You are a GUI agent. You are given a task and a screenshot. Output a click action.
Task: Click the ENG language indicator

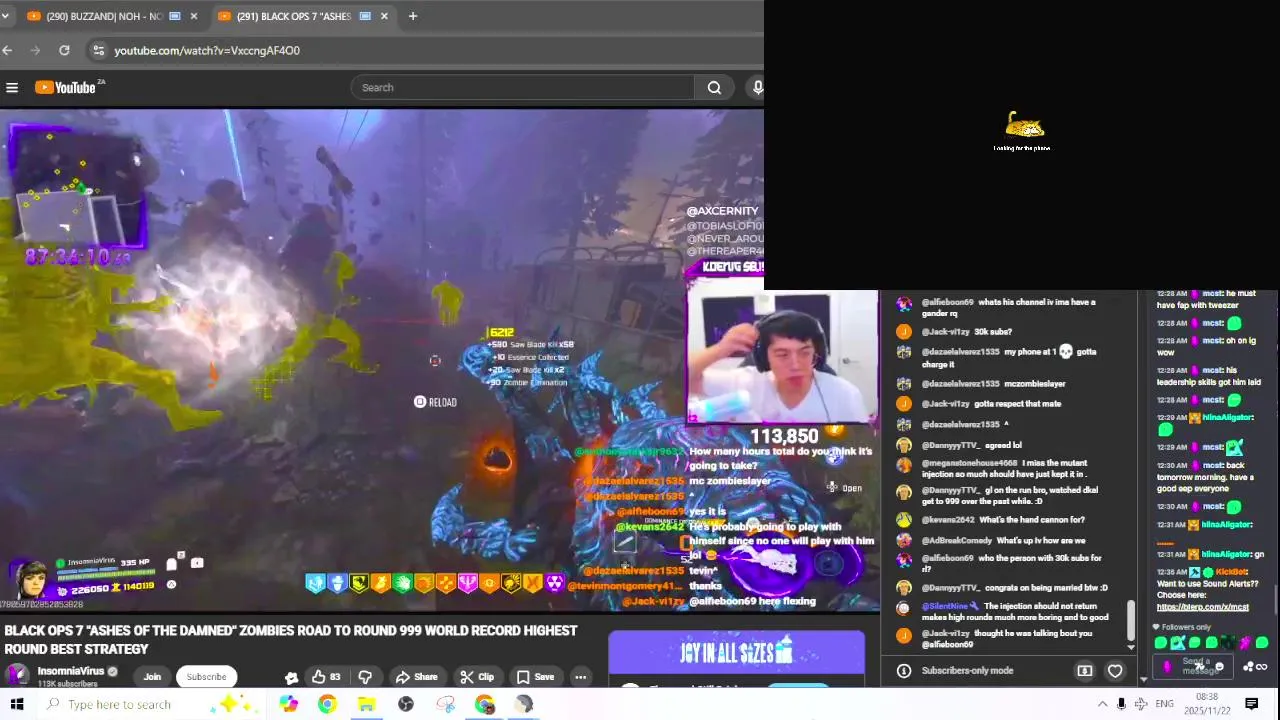[1164, 704]
